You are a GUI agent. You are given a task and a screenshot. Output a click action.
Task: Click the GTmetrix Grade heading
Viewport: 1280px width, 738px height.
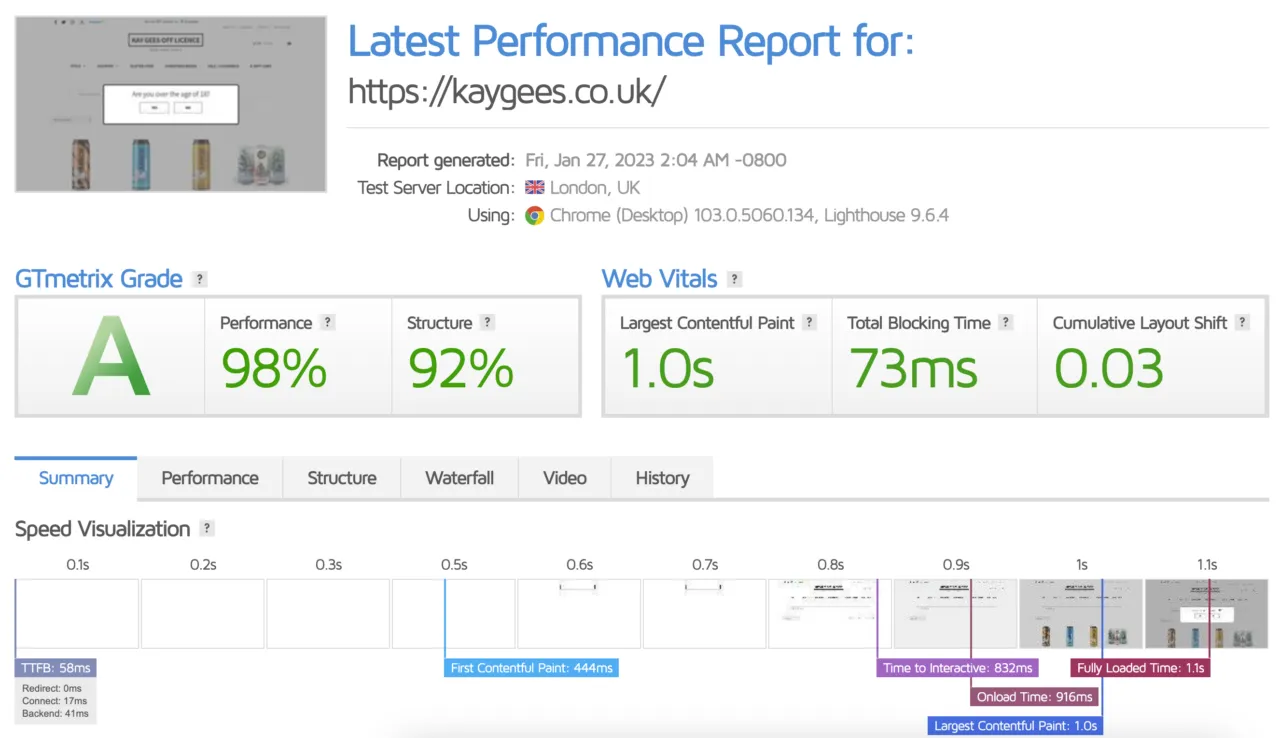tap(99, 279)
